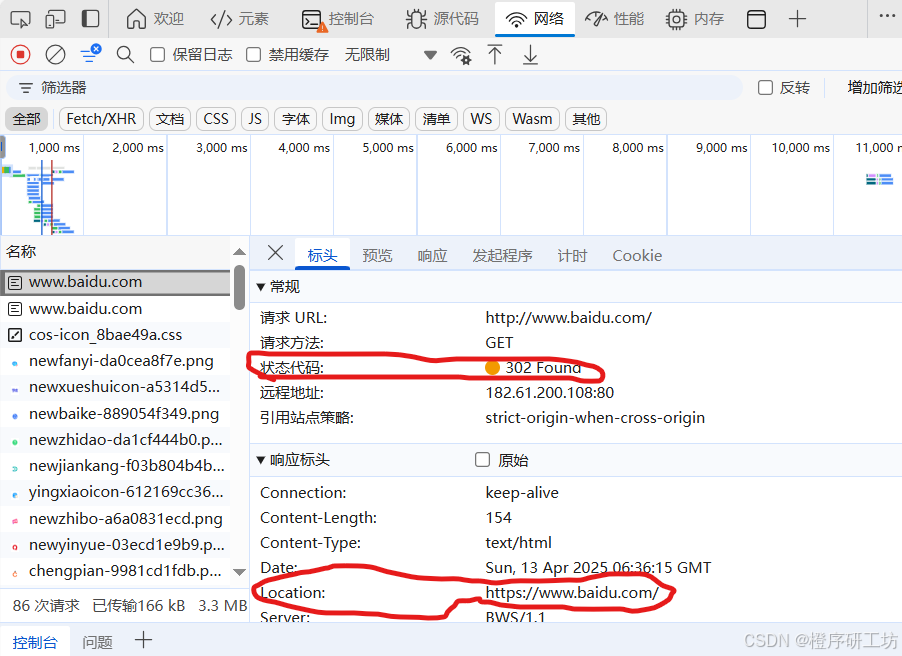The width and height of the screenshot is (902, 656).
Task: Select cos-icon_8bae49a.css request
Action: pos(115,335)
